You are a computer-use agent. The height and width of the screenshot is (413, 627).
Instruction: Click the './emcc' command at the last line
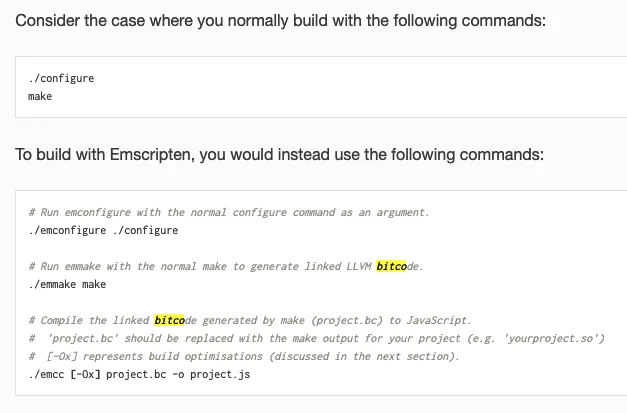[46, 374]
